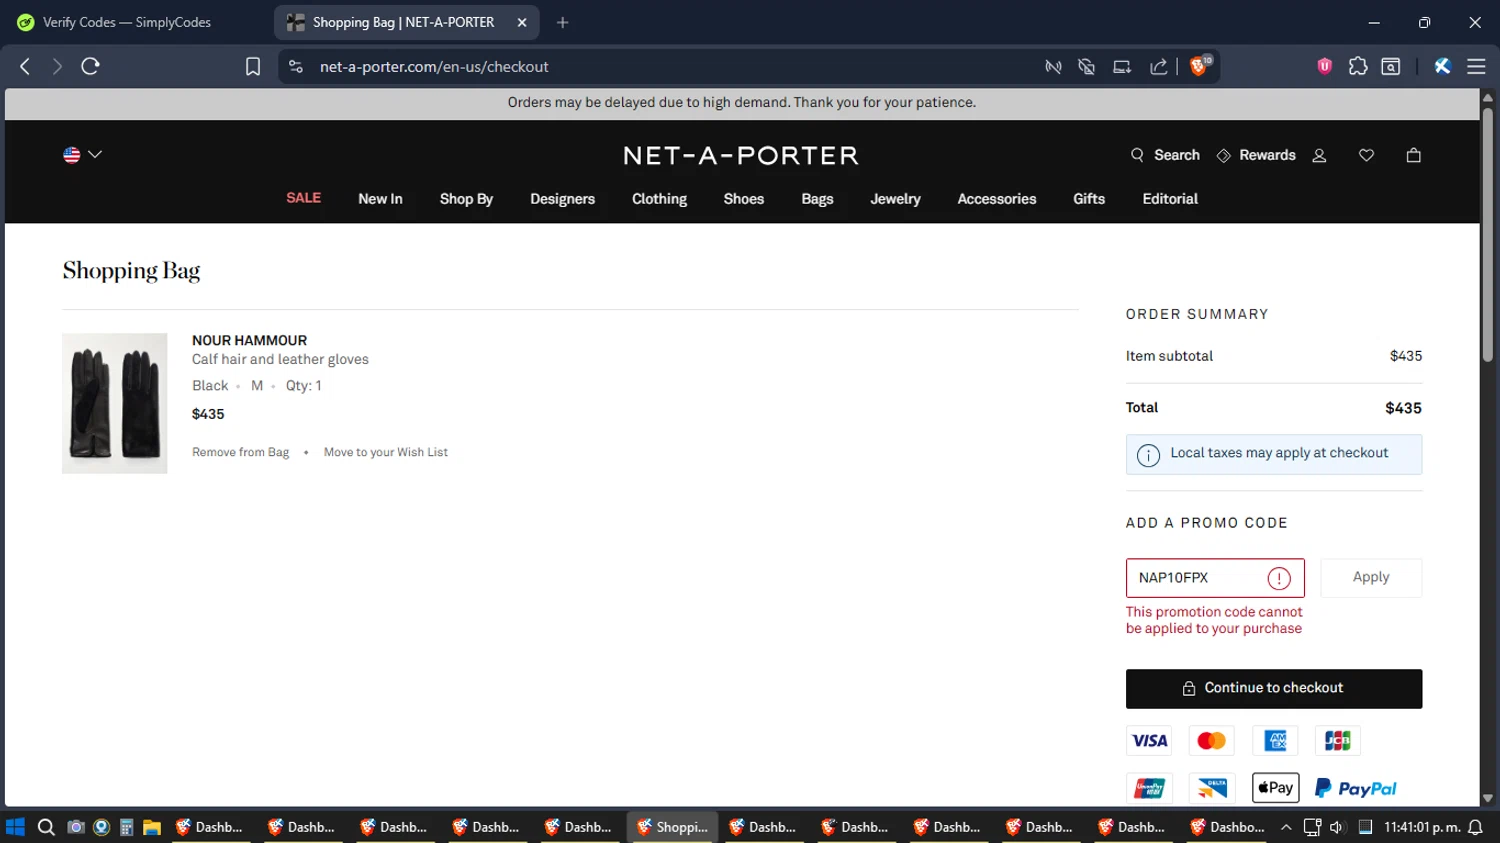Go to NET-A-PORTER logo home
This screenshot has height=843, width=1500.
click(x=741, y=155)
